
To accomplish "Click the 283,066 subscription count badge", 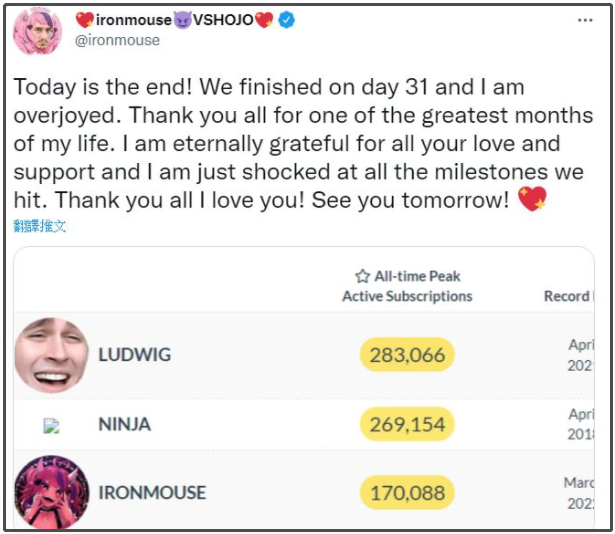I will tap(407, 354).
